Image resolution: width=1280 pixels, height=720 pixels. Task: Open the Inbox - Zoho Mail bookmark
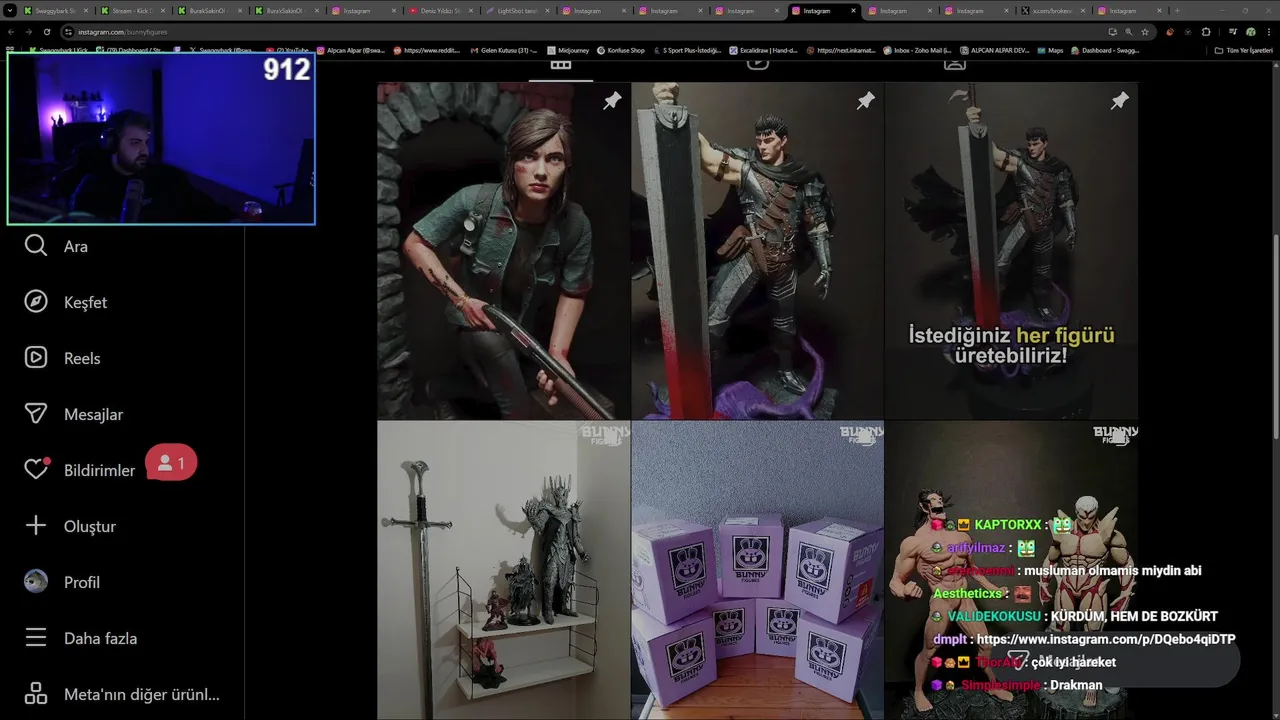[x=917, y=50]
